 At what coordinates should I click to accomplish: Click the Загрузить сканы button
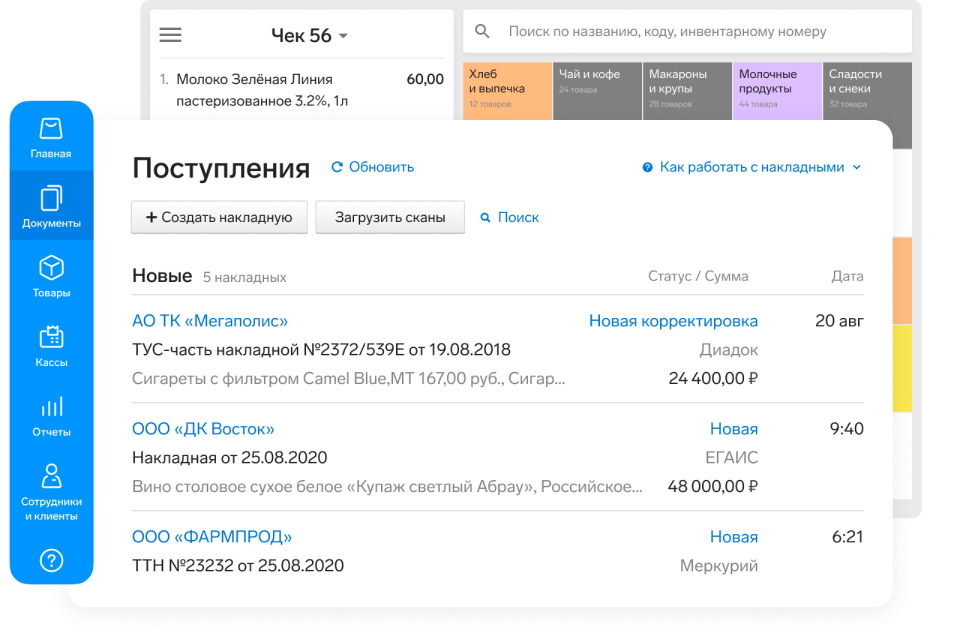coord(390,217)
